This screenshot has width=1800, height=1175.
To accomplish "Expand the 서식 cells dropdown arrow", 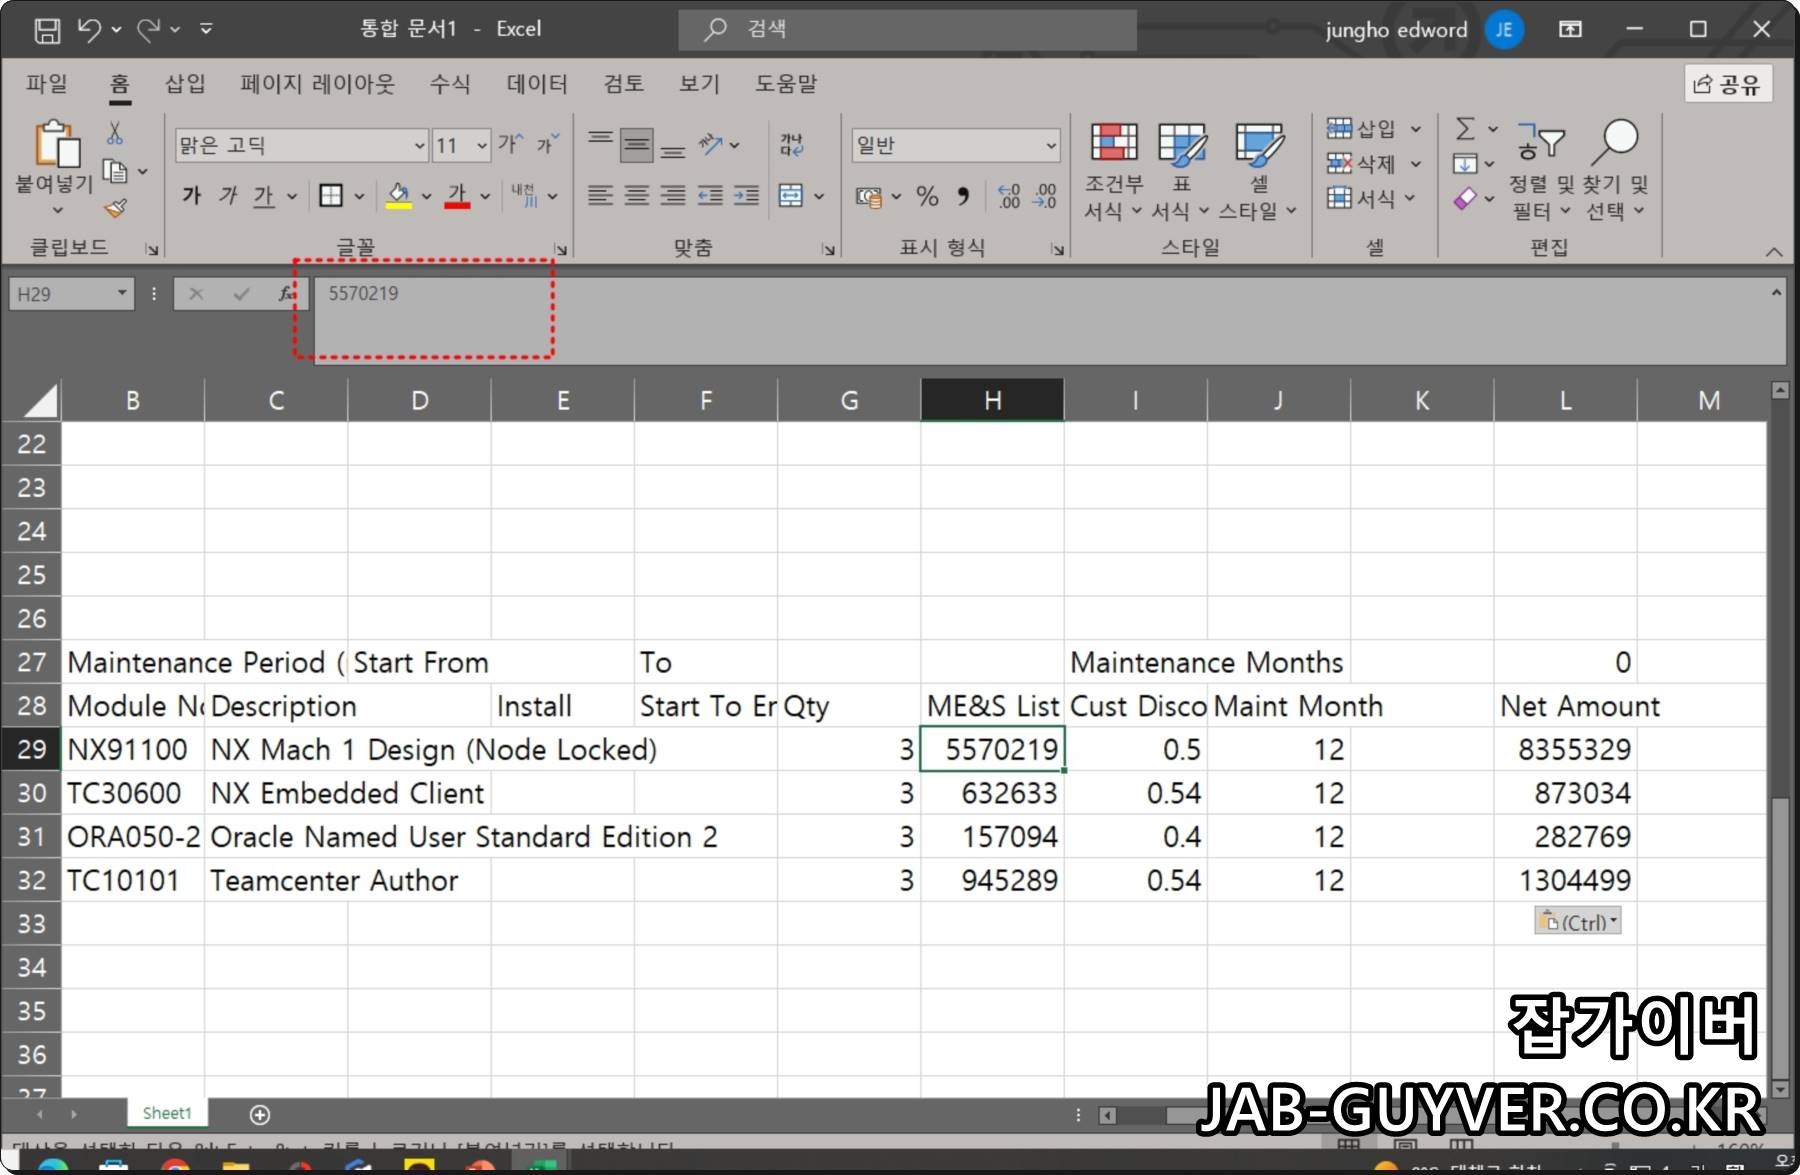I will (x=1410, y=198).
